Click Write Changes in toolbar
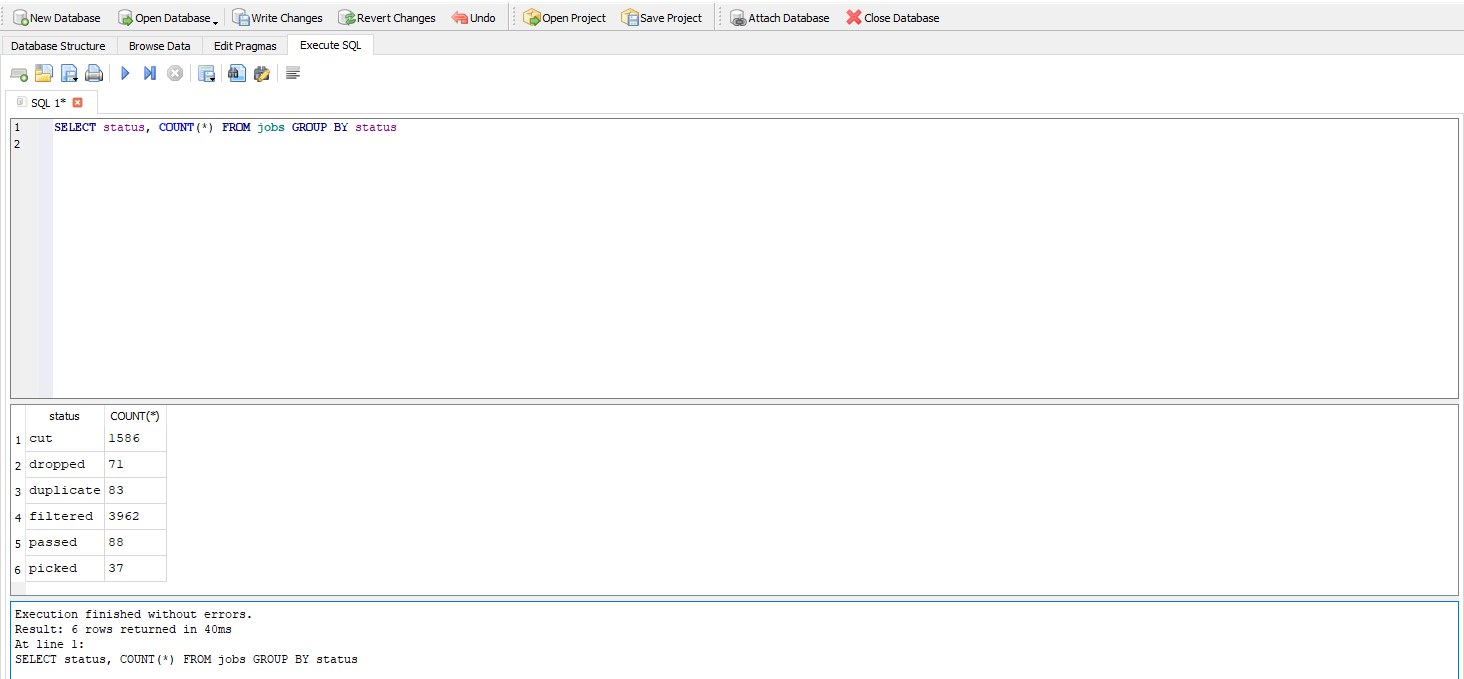This screenshot has width=1464, height=679. [278, 17]
